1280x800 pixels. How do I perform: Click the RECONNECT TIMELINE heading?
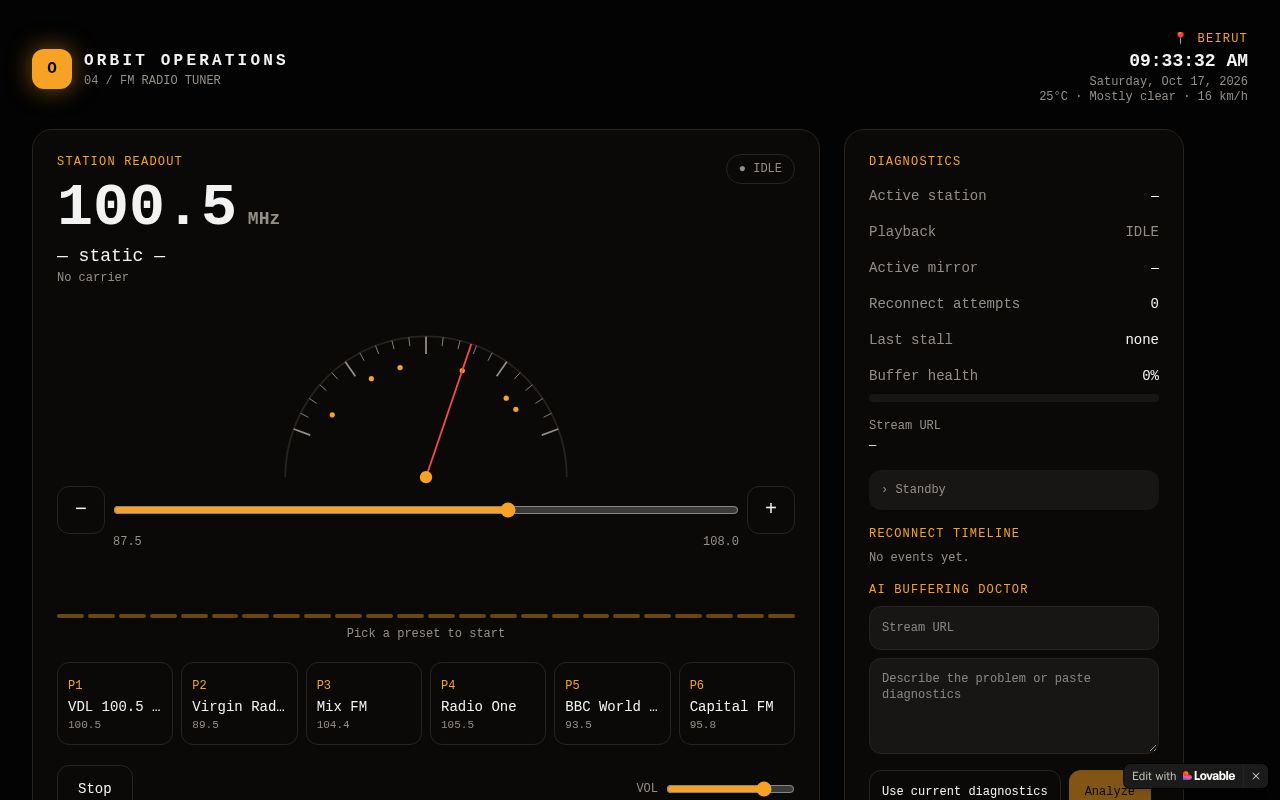944,534
